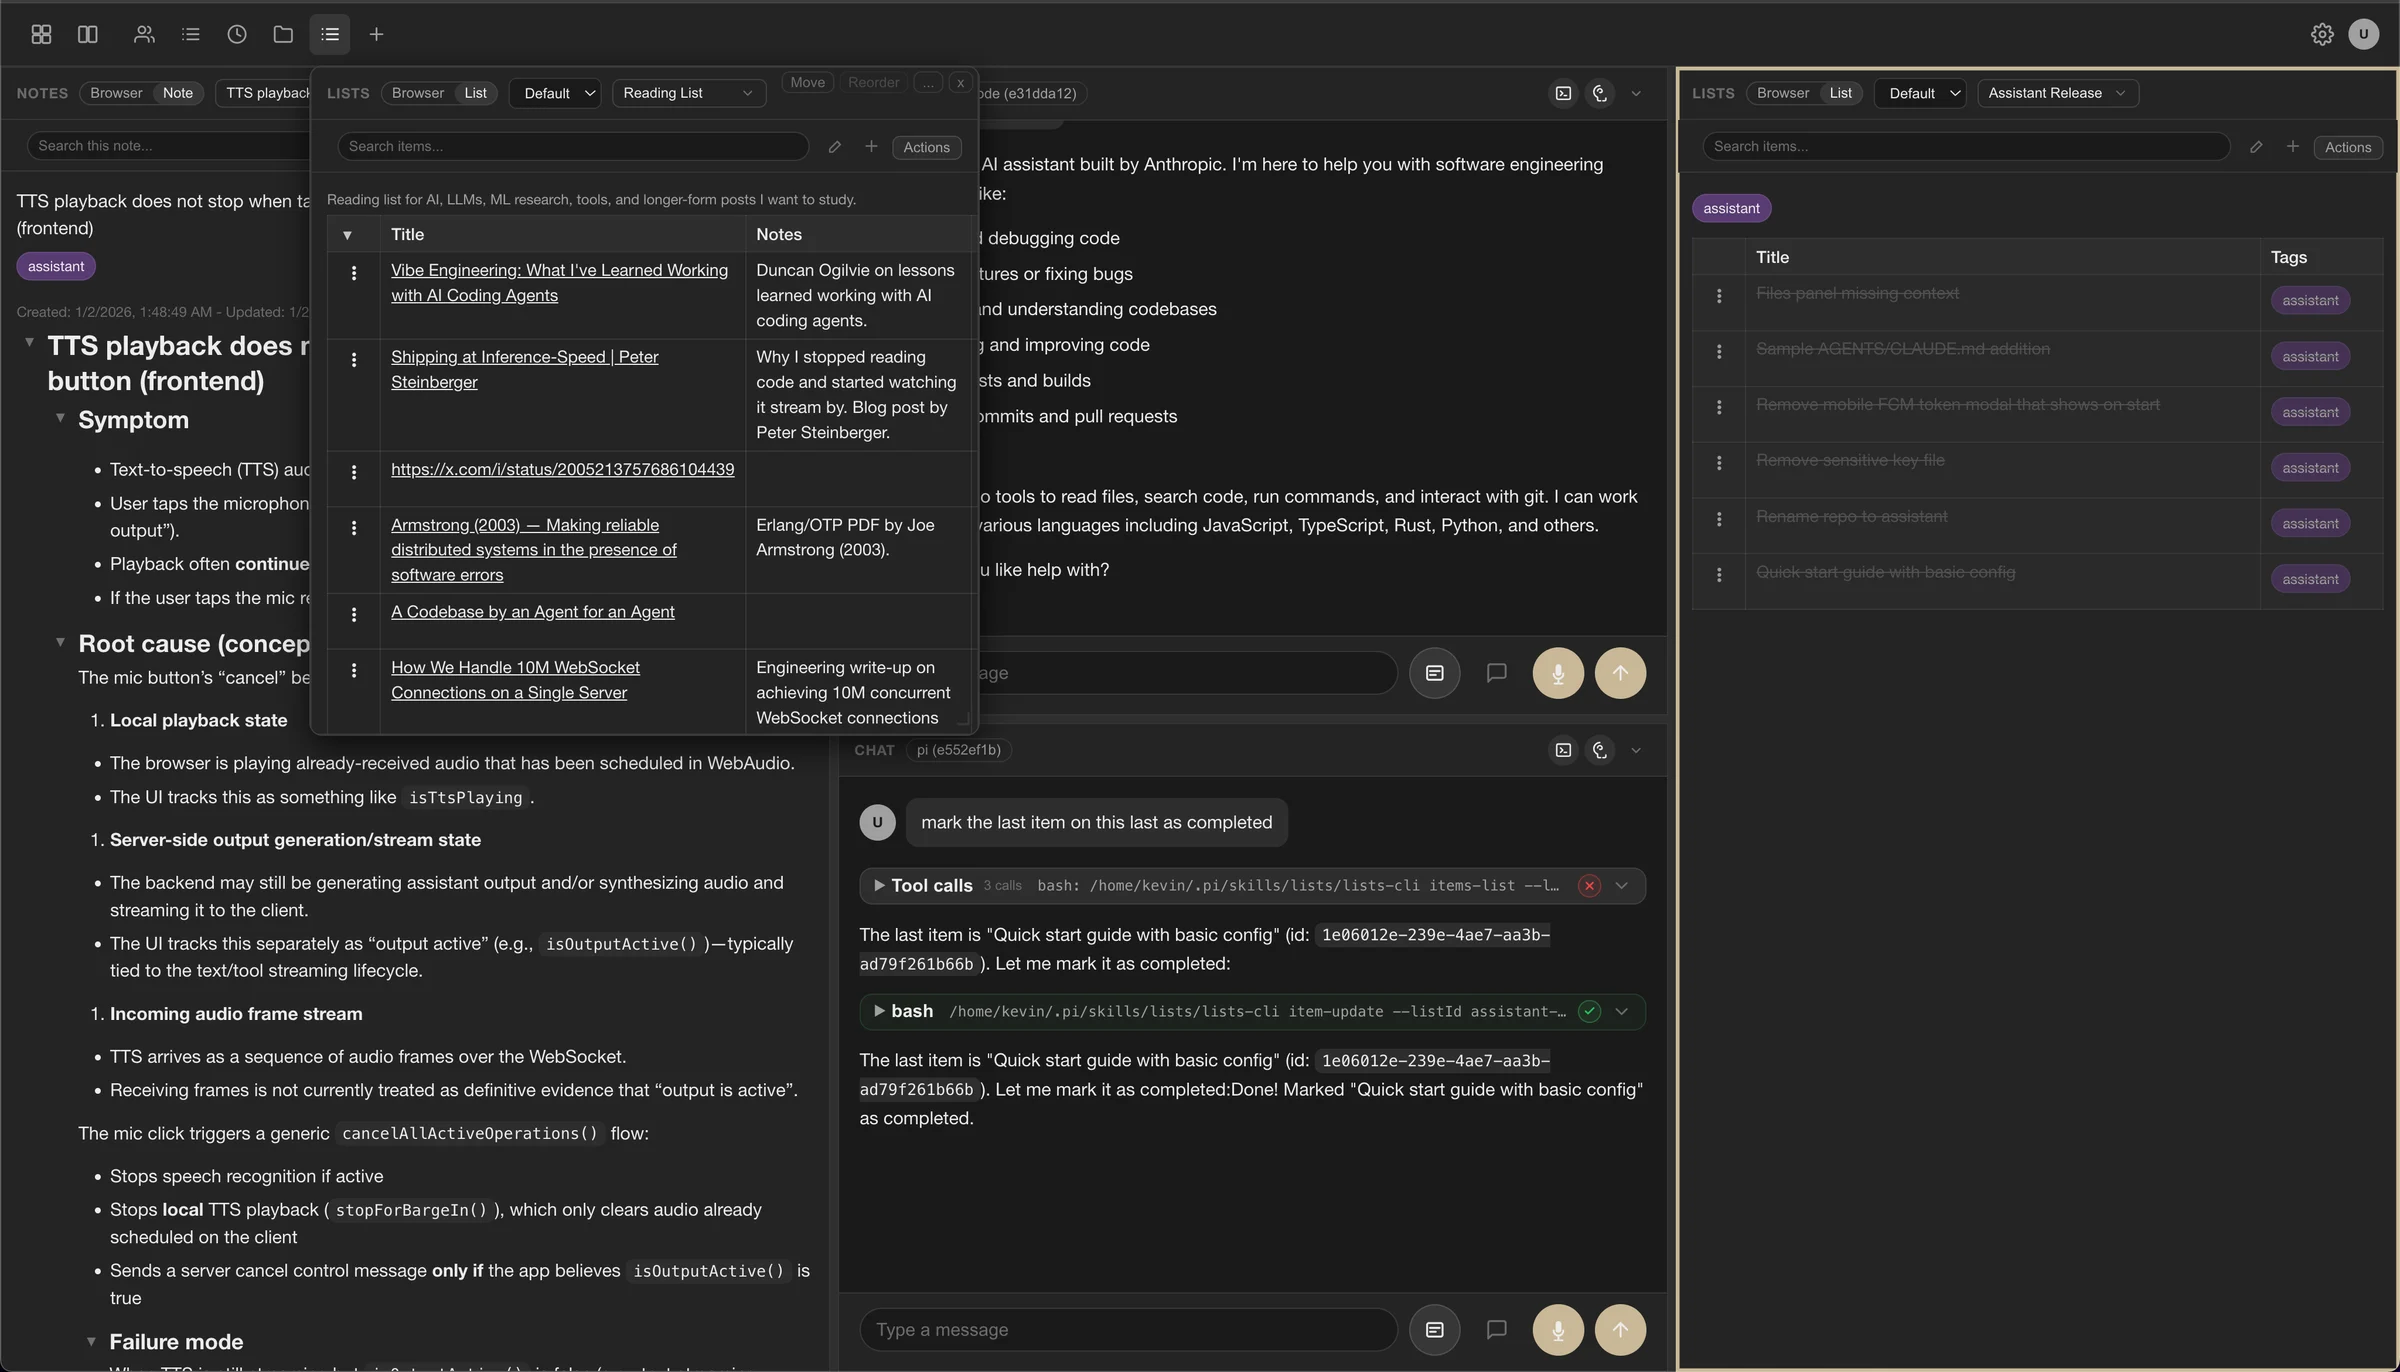This screenshot has height=1372, width=2400.
Task: Focus the Type a message input field
Action: tap(1127, 1329)
